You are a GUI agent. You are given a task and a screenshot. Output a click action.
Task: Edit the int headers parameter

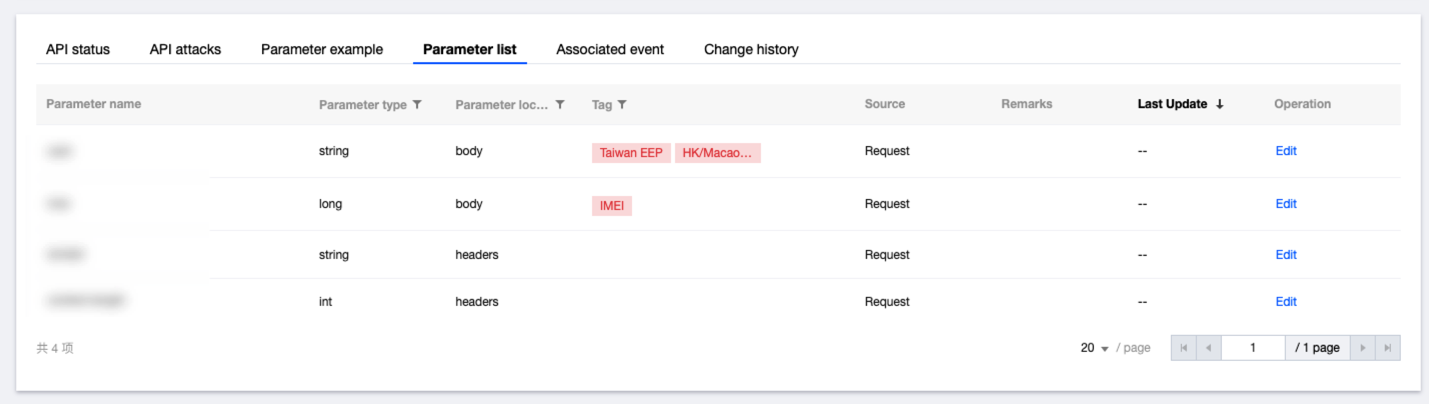(1286, 302)
